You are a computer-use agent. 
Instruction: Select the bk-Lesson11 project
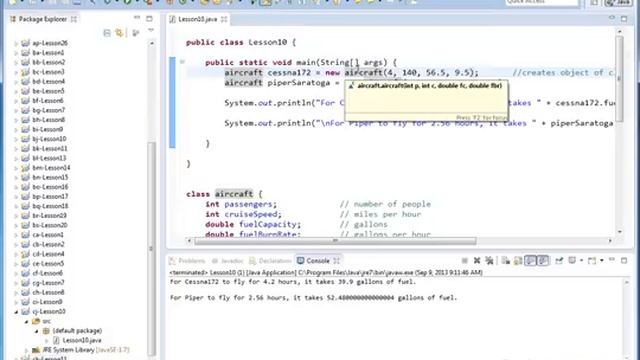(x=50, y=149)
